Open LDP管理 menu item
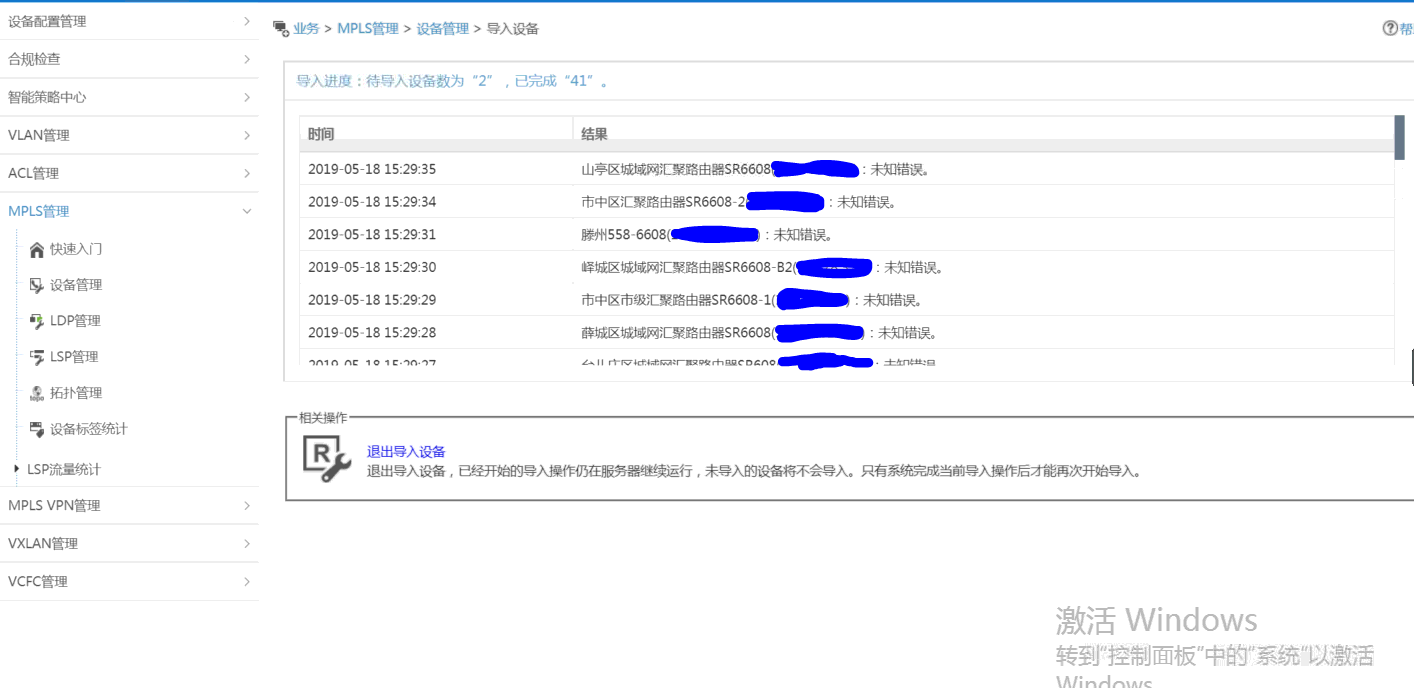 (x=75, y=321)
